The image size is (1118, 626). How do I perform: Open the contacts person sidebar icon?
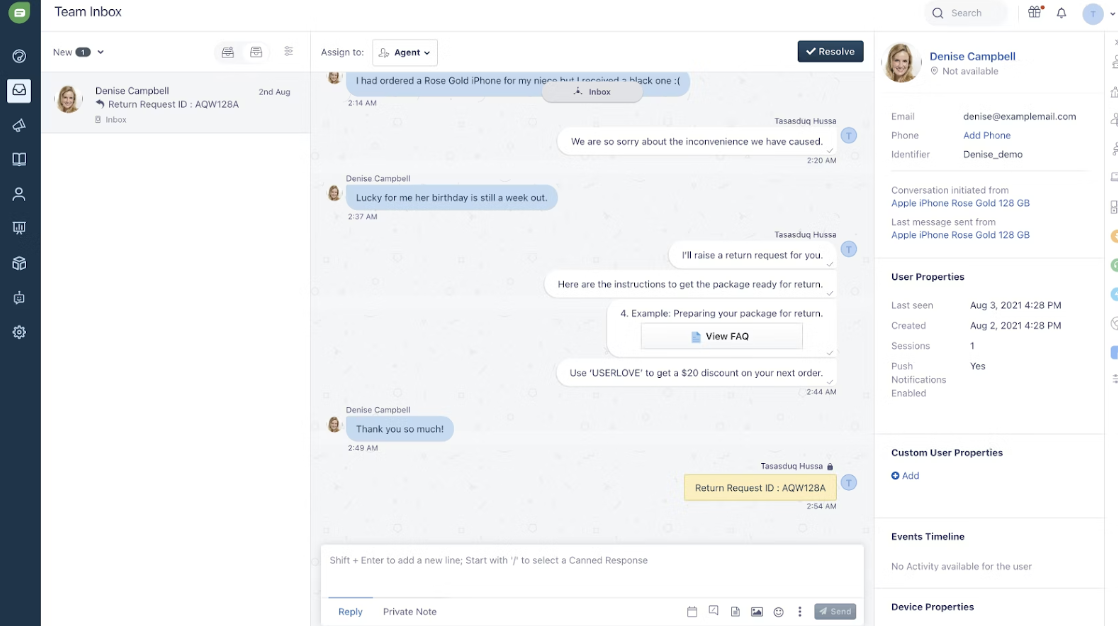(x=19, y=194)
